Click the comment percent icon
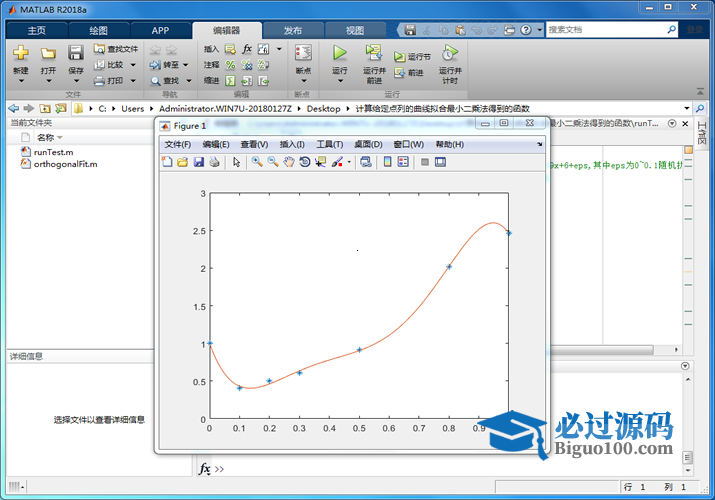Viewport: 715px width, 500px height. click(231, 65)
